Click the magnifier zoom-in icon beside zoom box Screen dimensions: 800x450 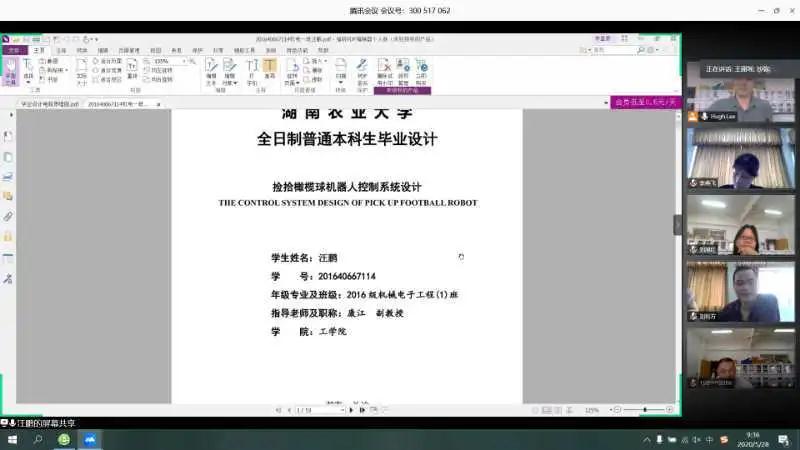click(192, 61)
